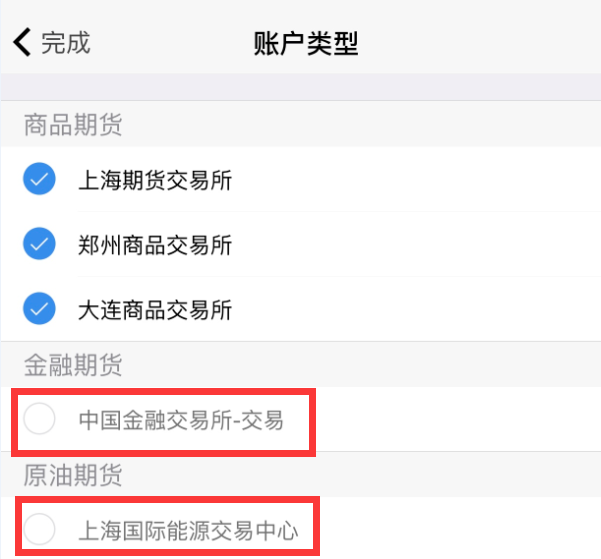Screen dimensions: 601x559
Task: Toggle the 郑州商品交易所 checkmark circle
Action: (39, 243)
